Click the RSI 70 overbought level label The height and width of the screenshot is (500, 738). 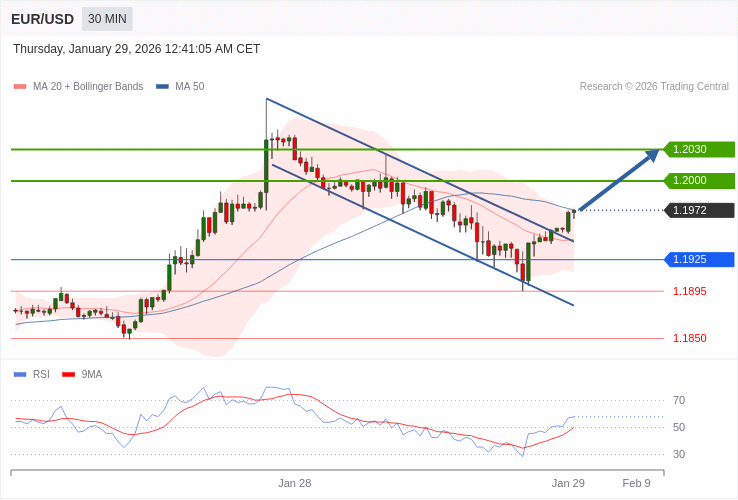(679, 401)
